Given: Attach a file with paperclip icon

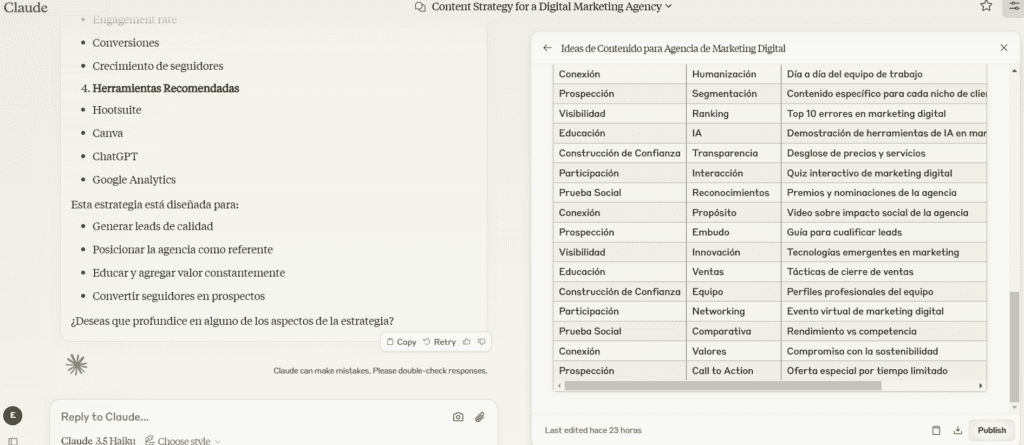Looking at the screenshot, I should [480, 417].
